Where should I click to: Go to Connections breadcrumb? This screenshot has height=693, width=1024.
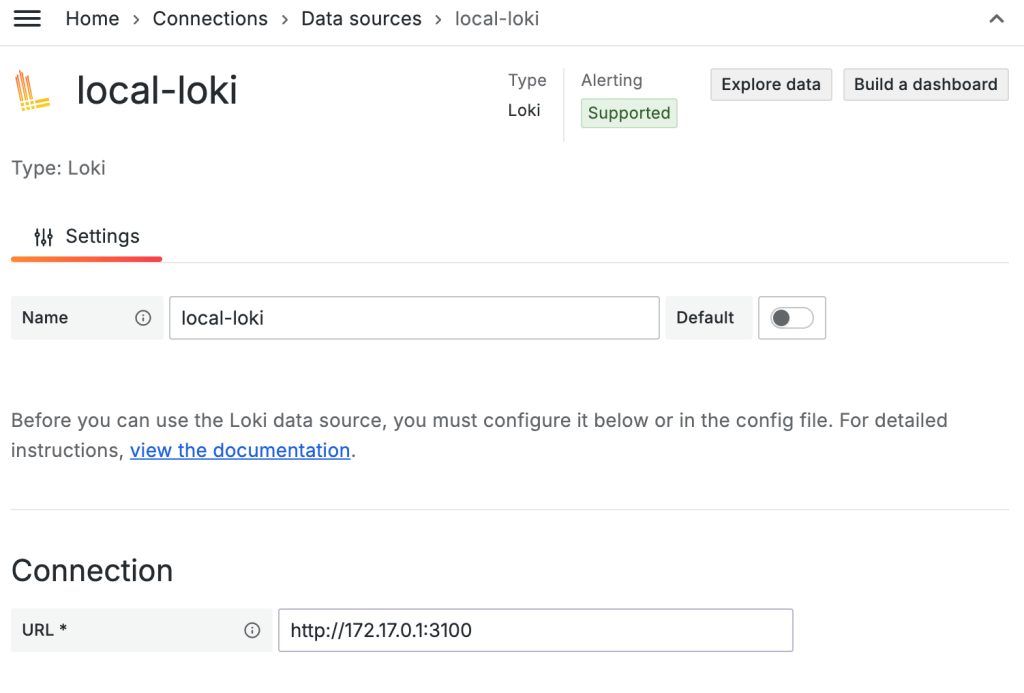click(210, 19)
